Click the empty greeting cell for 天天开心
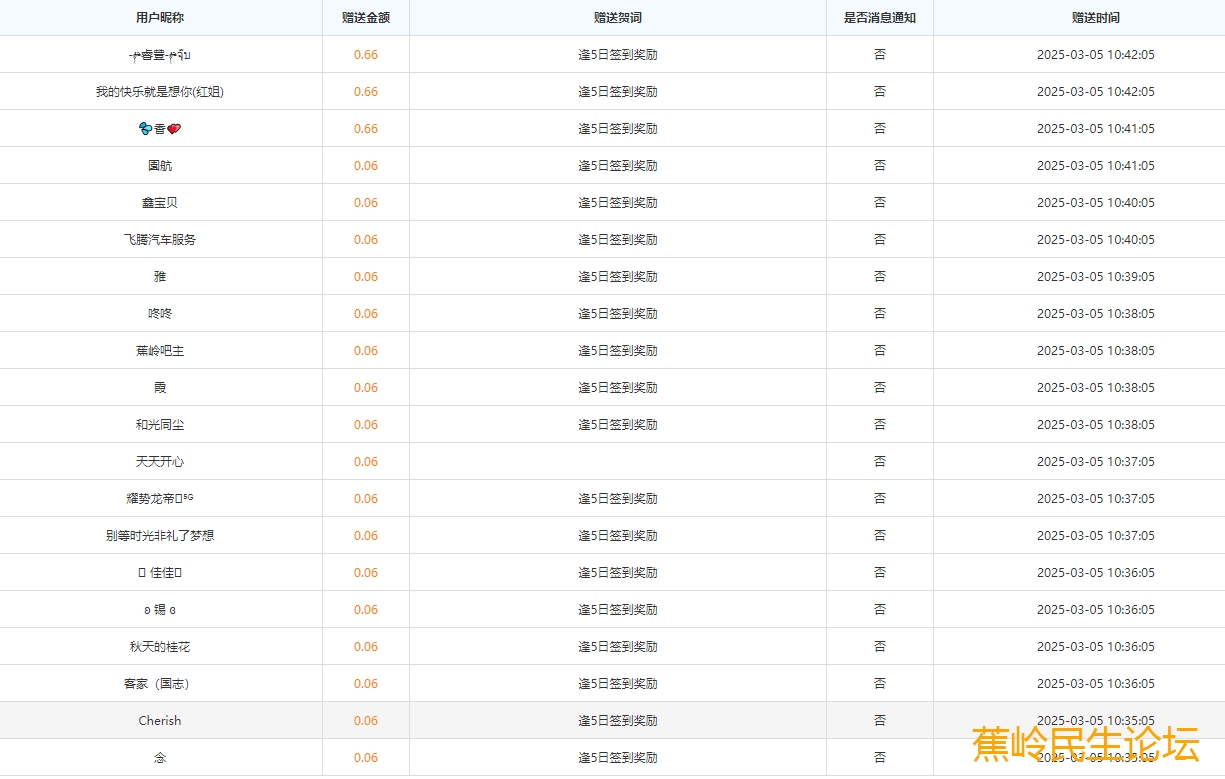The height and width of the screenshot is (779, 1225). 617,462
